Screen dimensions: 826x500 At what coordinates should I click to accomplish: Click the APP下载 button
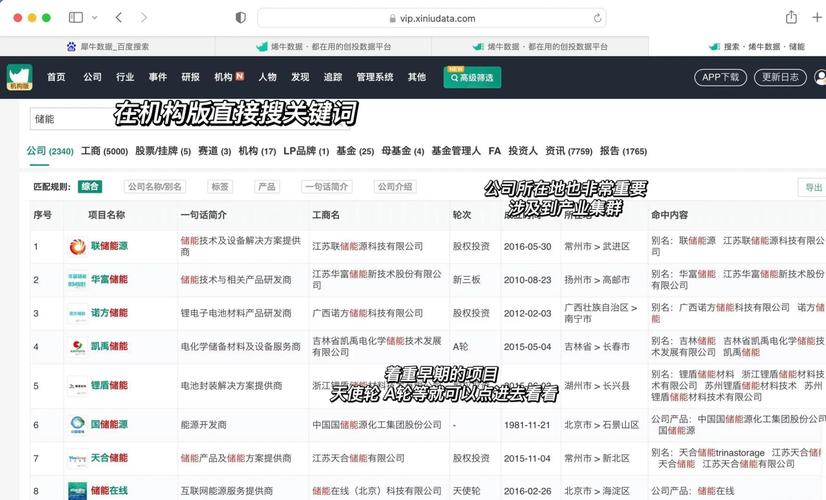pos(720,77)
